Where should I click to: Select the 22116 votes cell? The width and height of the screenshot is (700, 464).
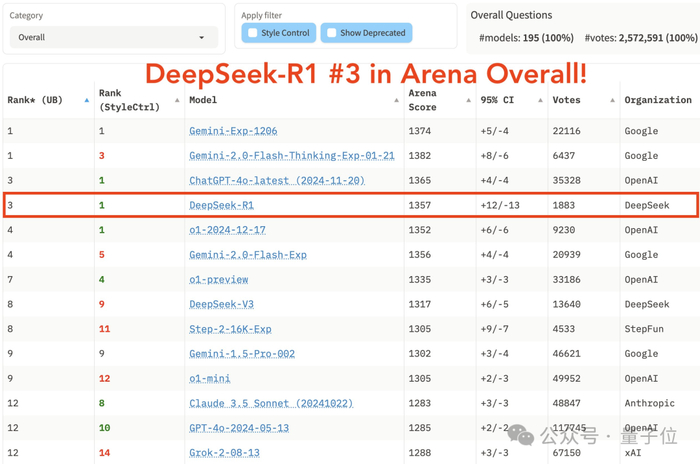(567, 131)
